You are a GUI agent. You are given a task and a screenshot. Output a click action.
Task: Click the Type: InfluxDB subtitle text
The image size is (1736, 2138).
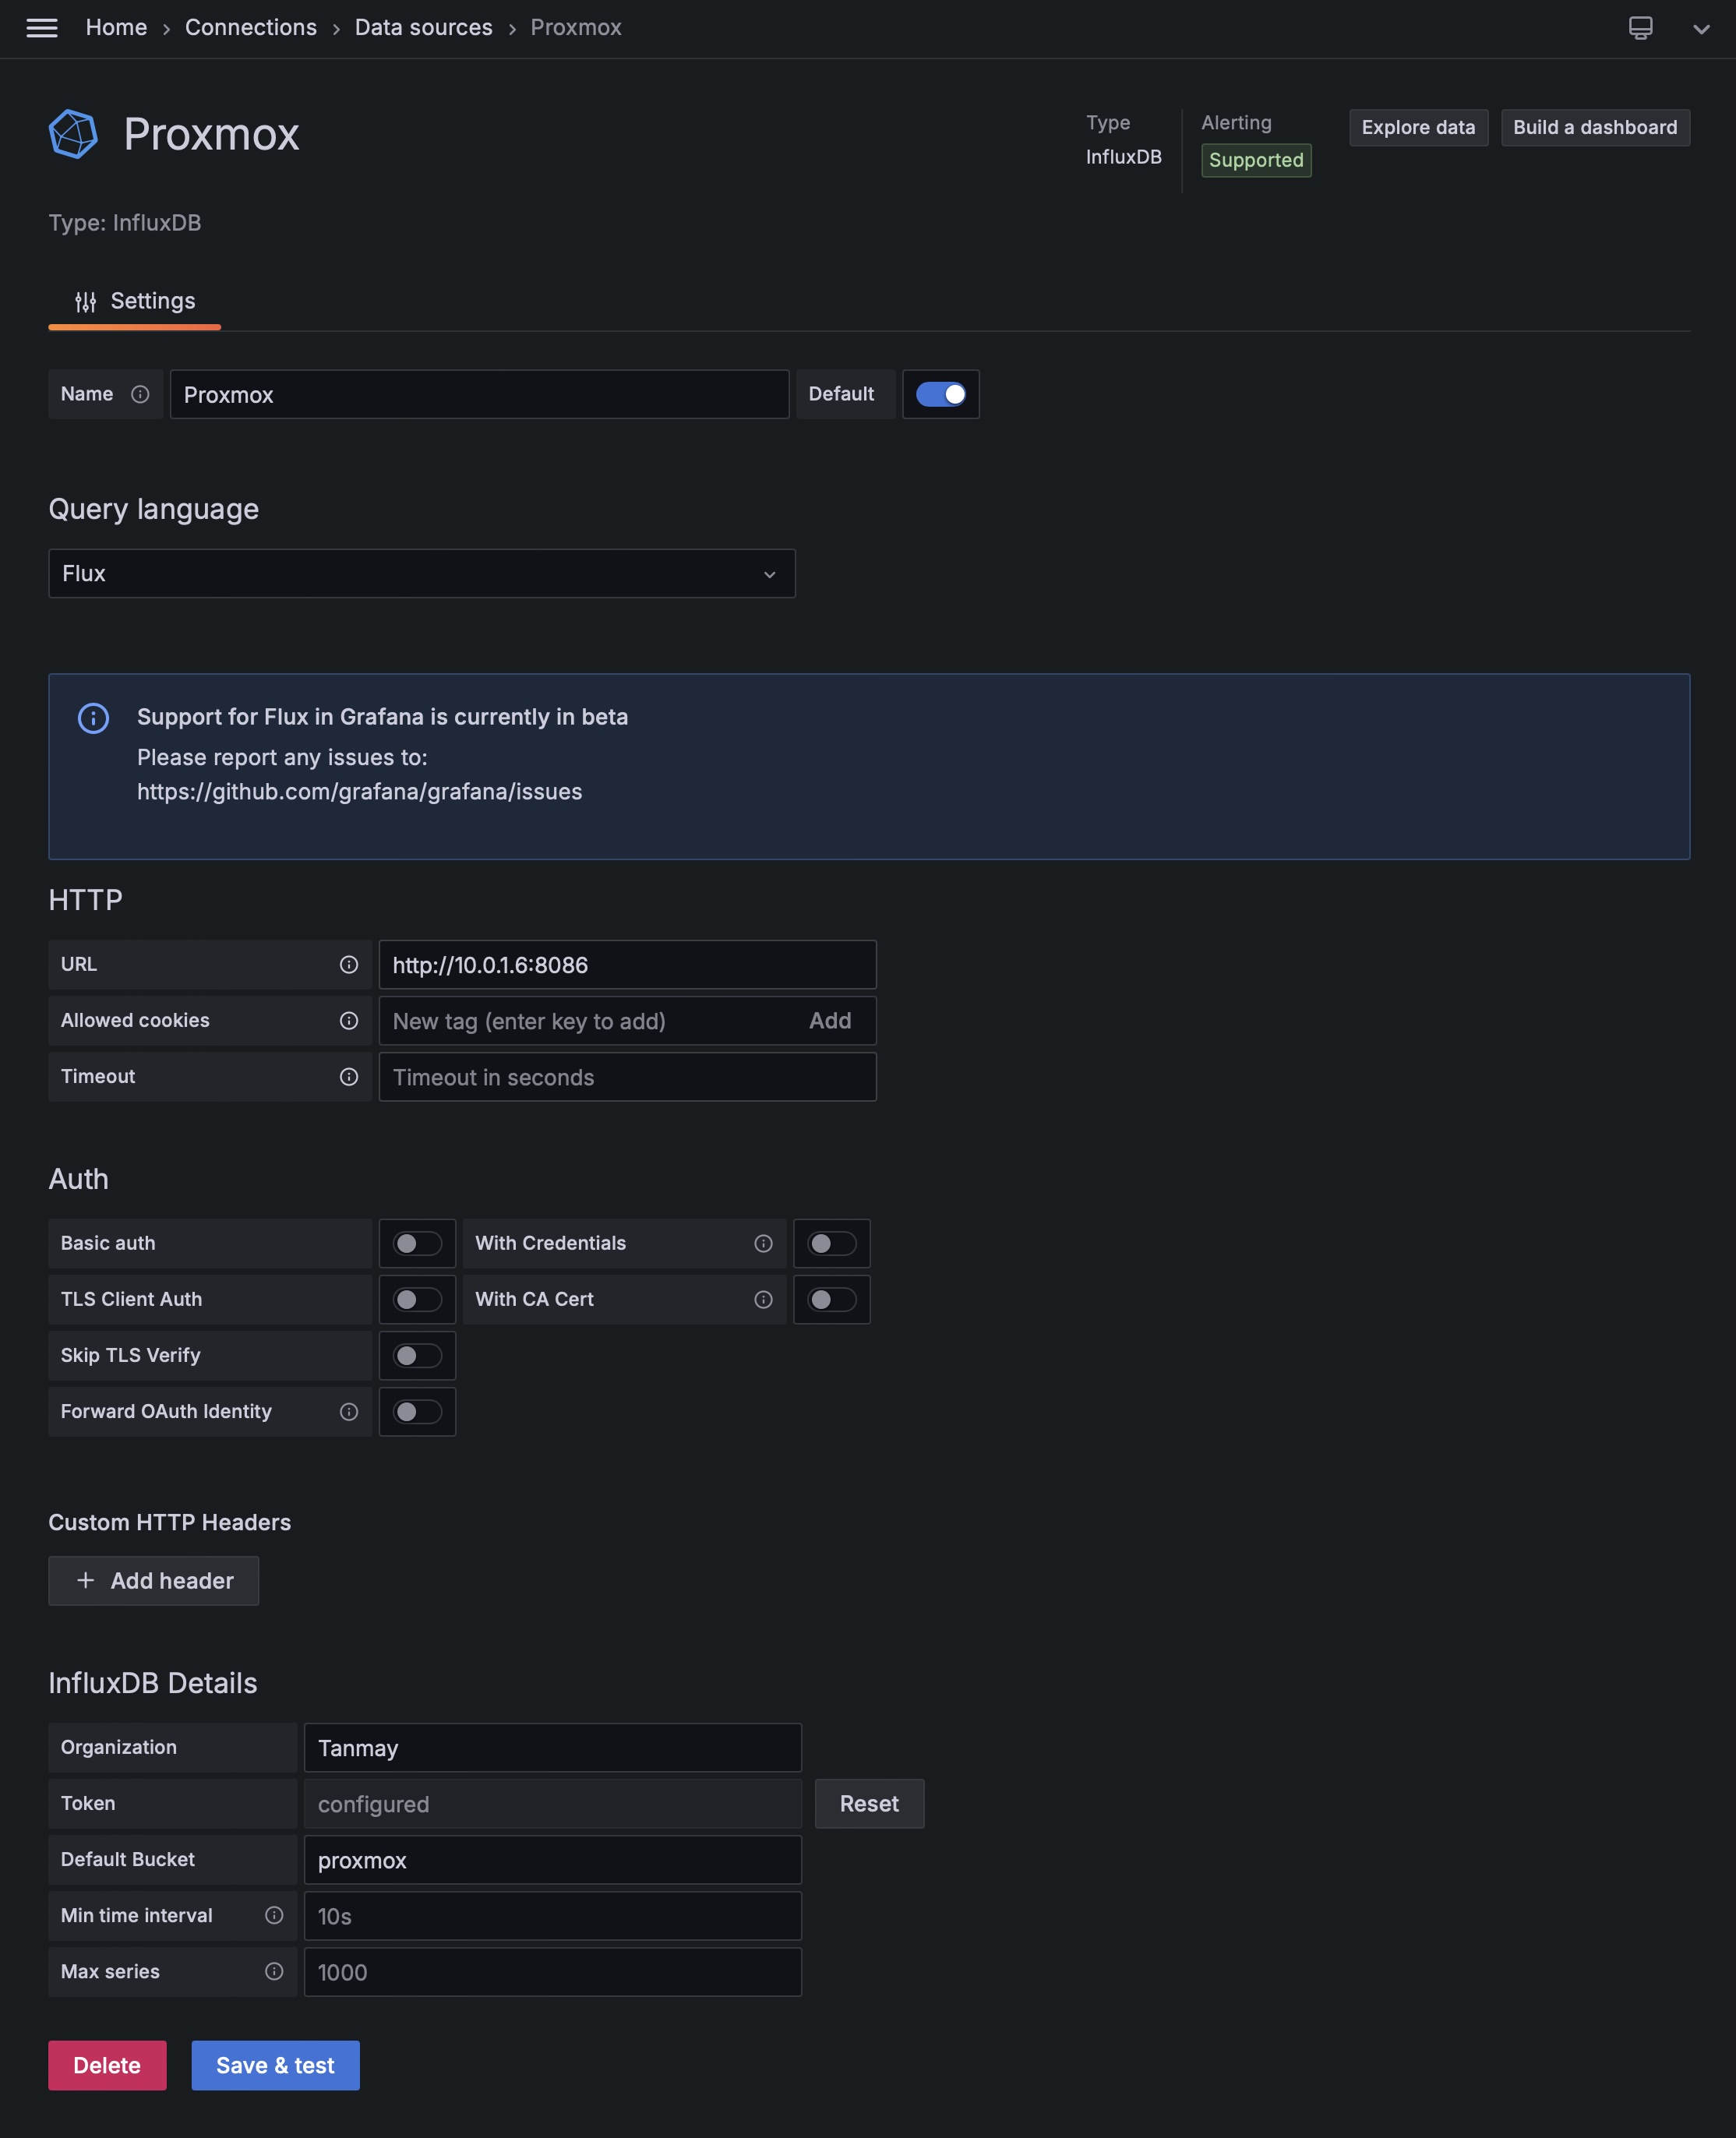pyautogui.click(x=125, y=222)
